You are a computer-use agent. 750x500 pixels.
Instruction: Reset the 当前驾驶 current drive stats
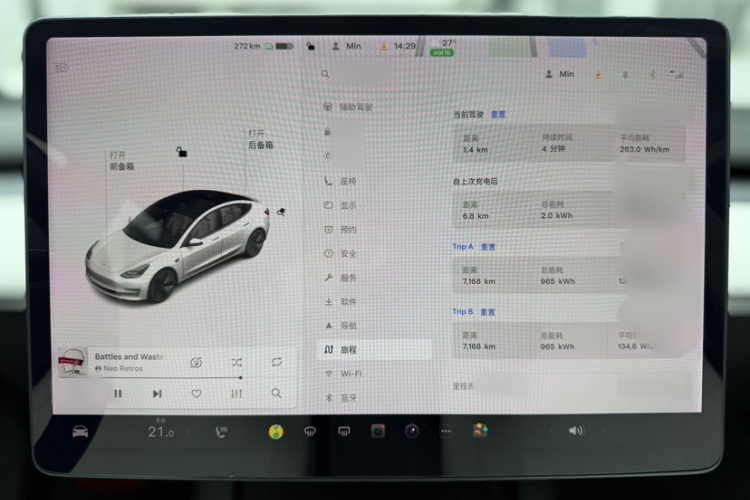pyautogui.click(x=498, y=115)
